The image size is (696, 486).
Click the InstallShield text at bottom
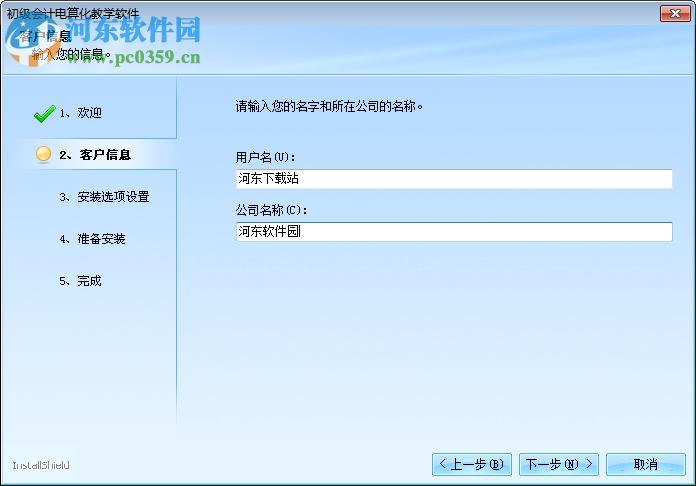(41, 465)
